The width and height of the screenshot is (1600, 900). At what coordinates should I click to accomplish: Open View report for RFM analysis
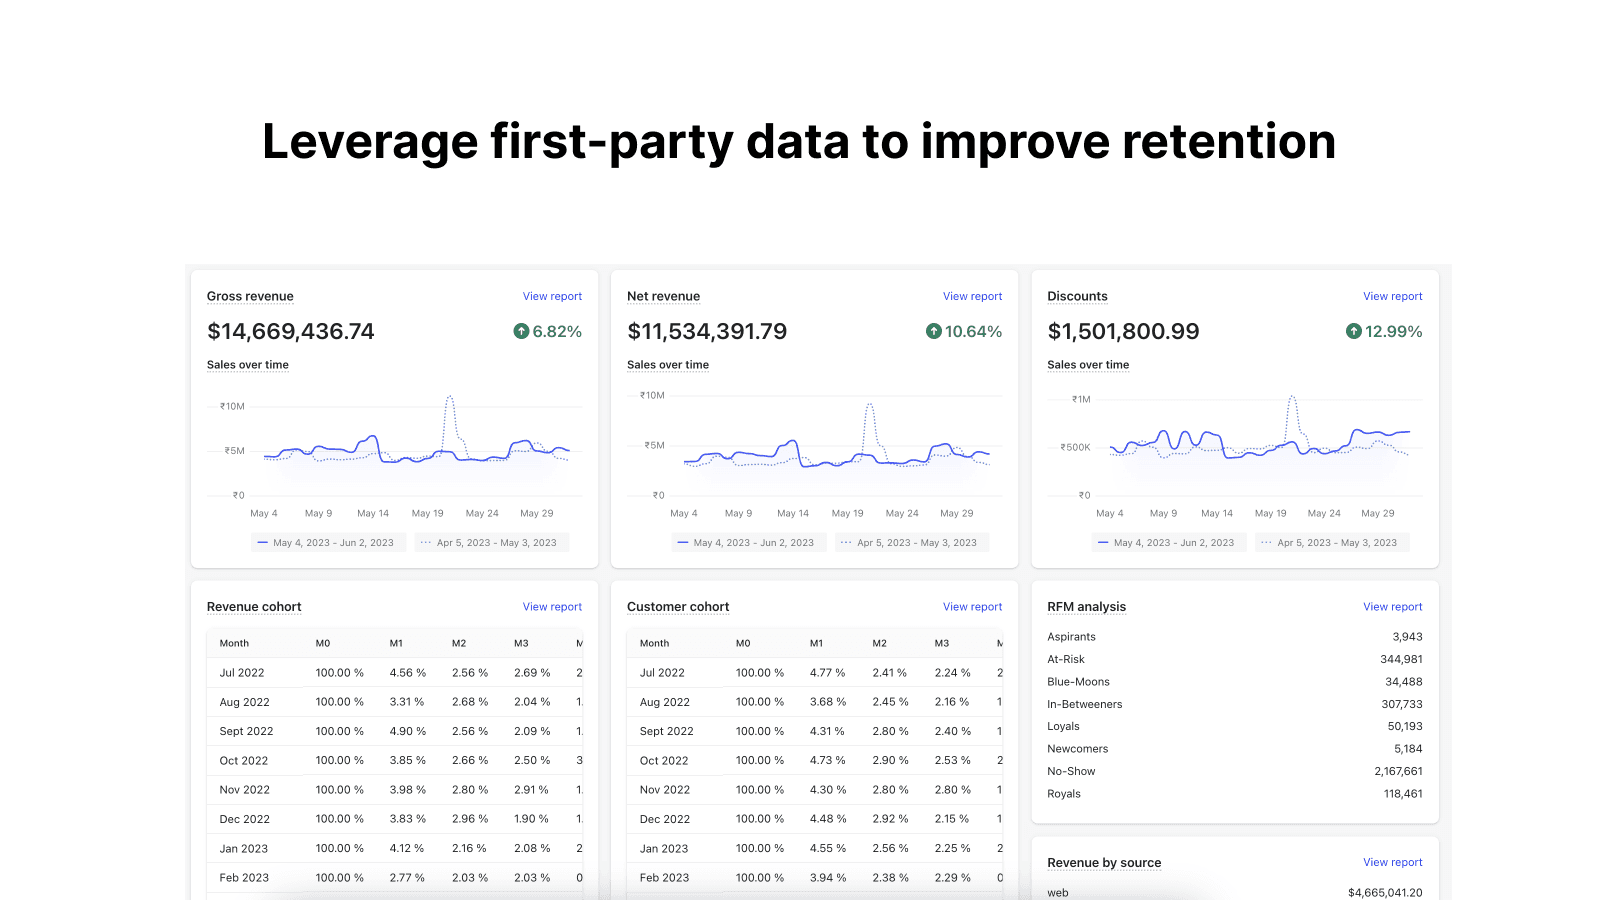(1392, 606)
